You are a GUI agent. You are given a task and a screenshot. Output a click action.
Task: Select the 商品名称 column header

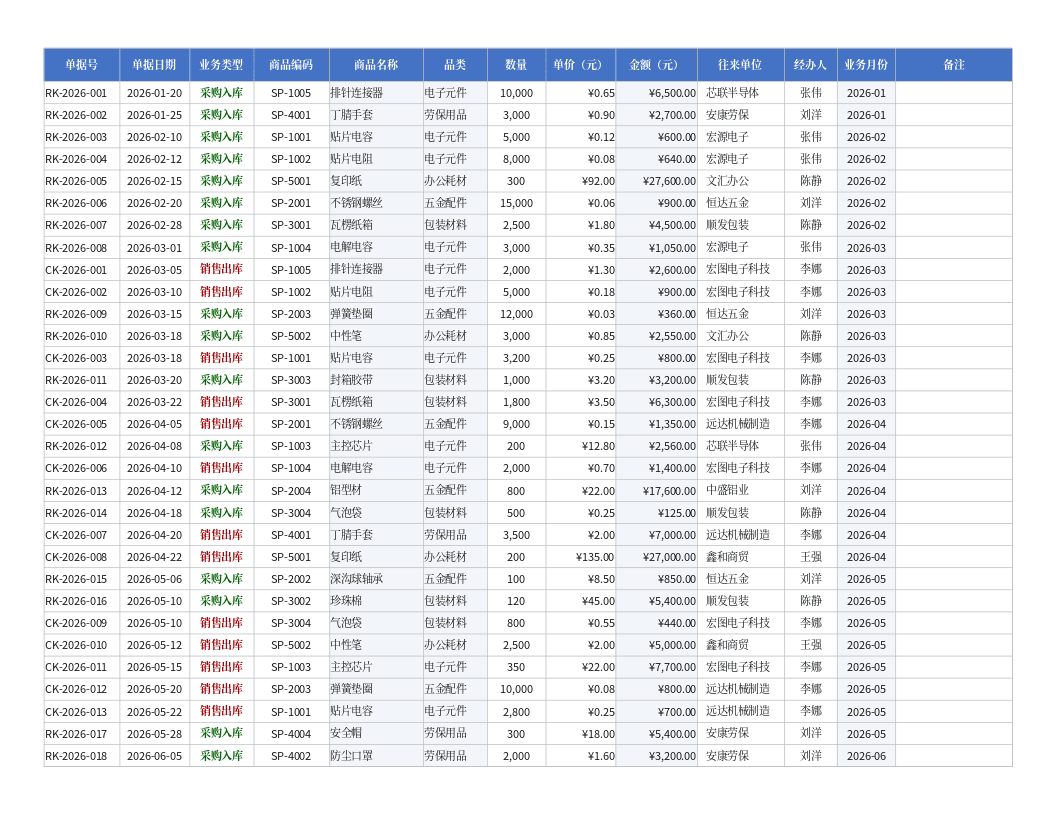pos(376,65)
